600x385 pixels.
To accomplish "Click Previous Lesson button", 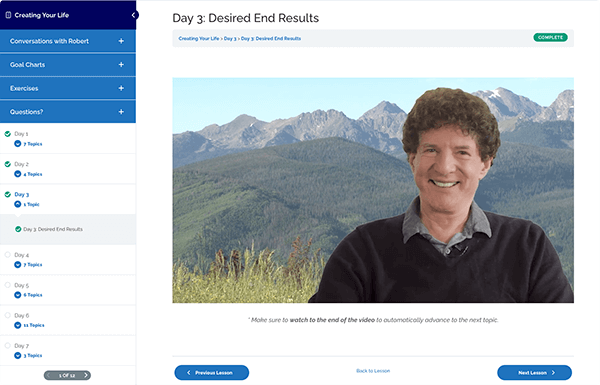I will (x=212, y=372).
